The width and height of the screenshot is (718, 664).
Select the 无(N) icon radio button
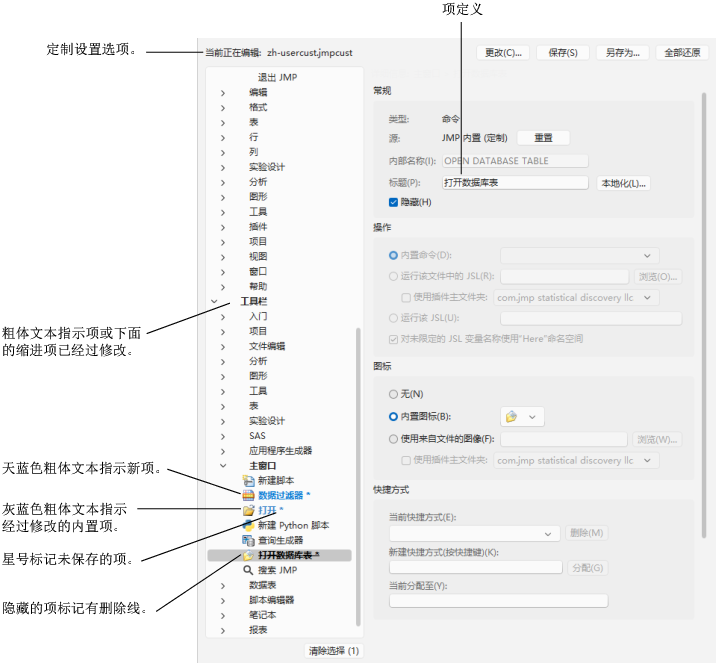pos(393,394)
